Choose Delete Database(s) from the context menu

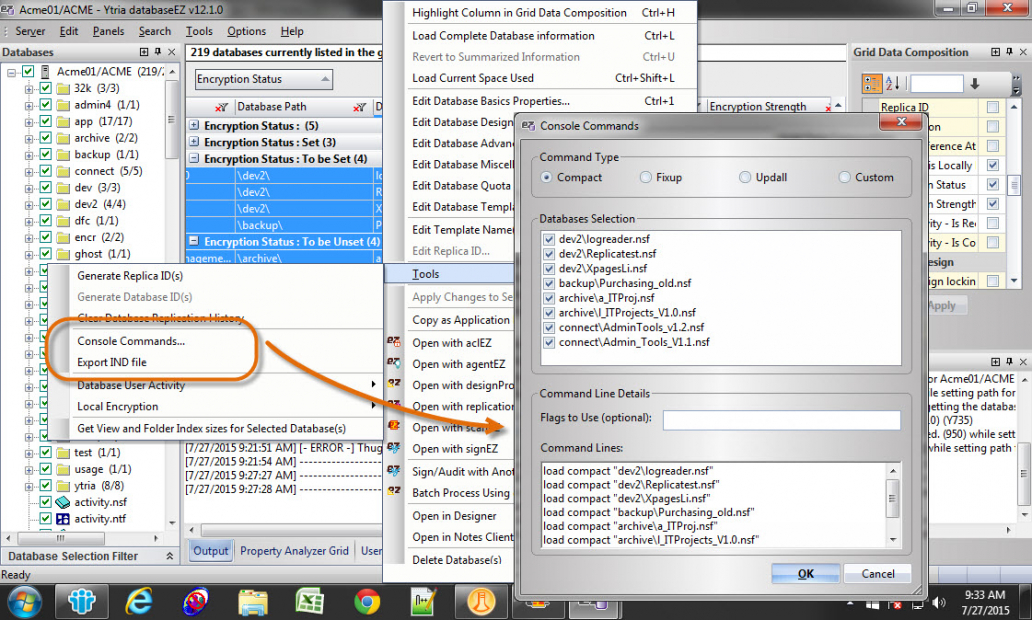(x=457, y=559)
